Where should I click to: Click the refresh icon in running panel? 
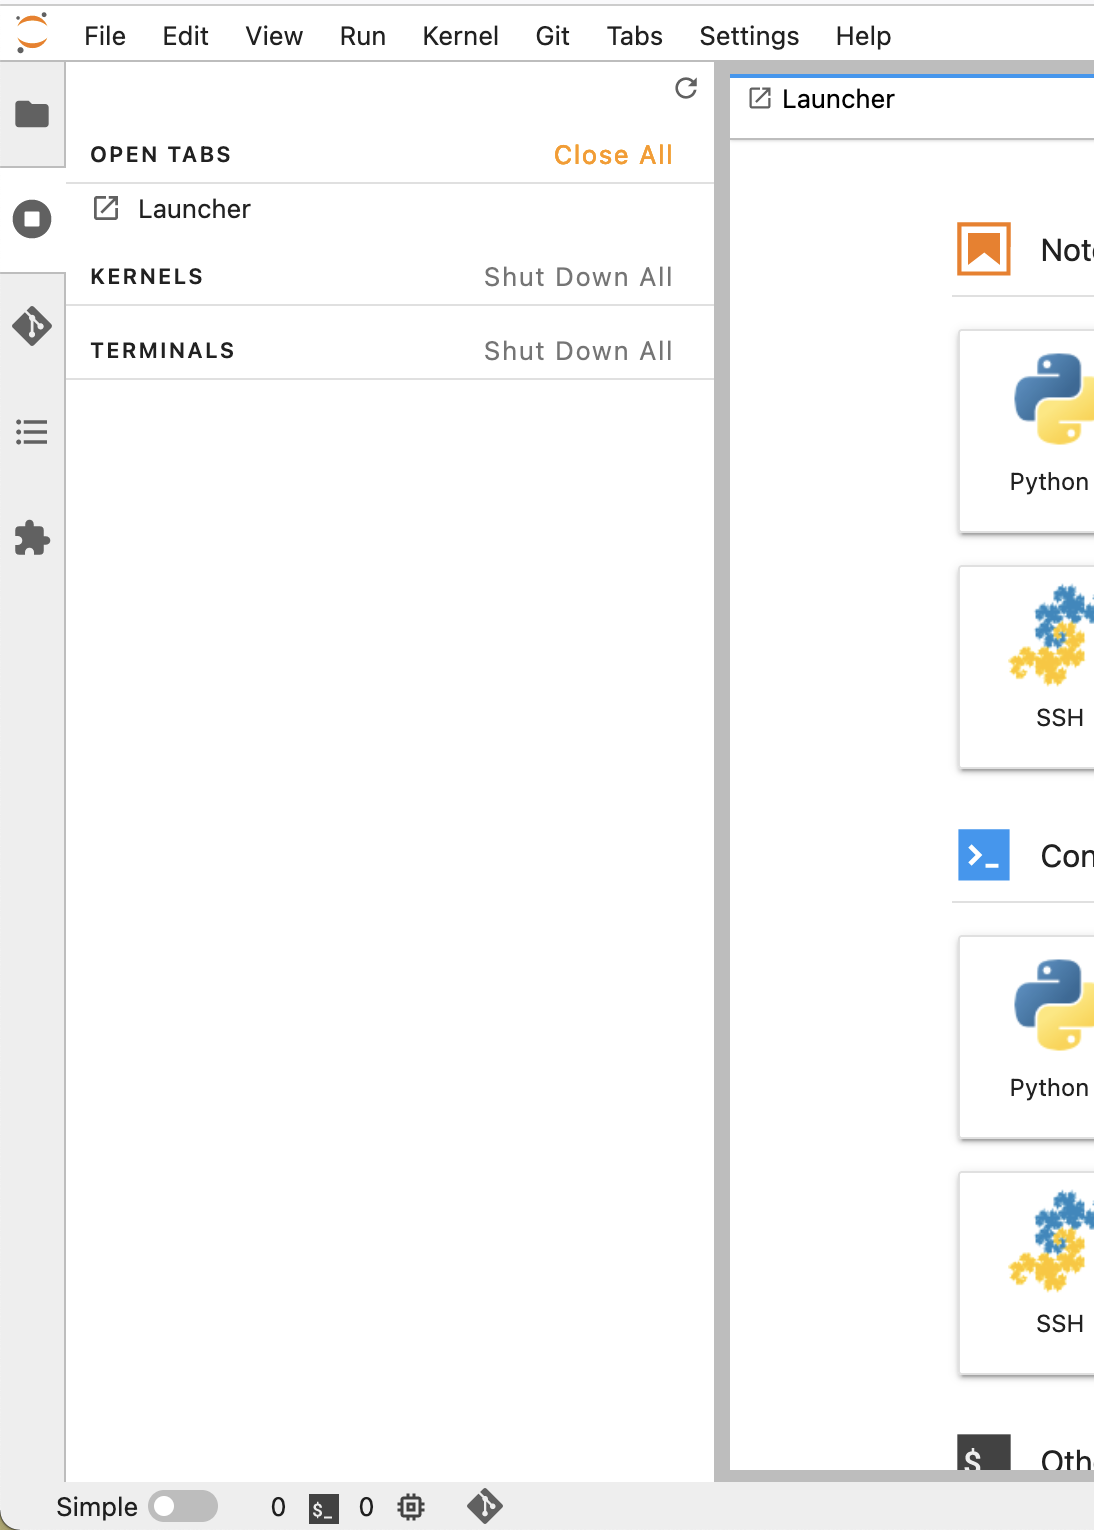click(x=686, y=88)
